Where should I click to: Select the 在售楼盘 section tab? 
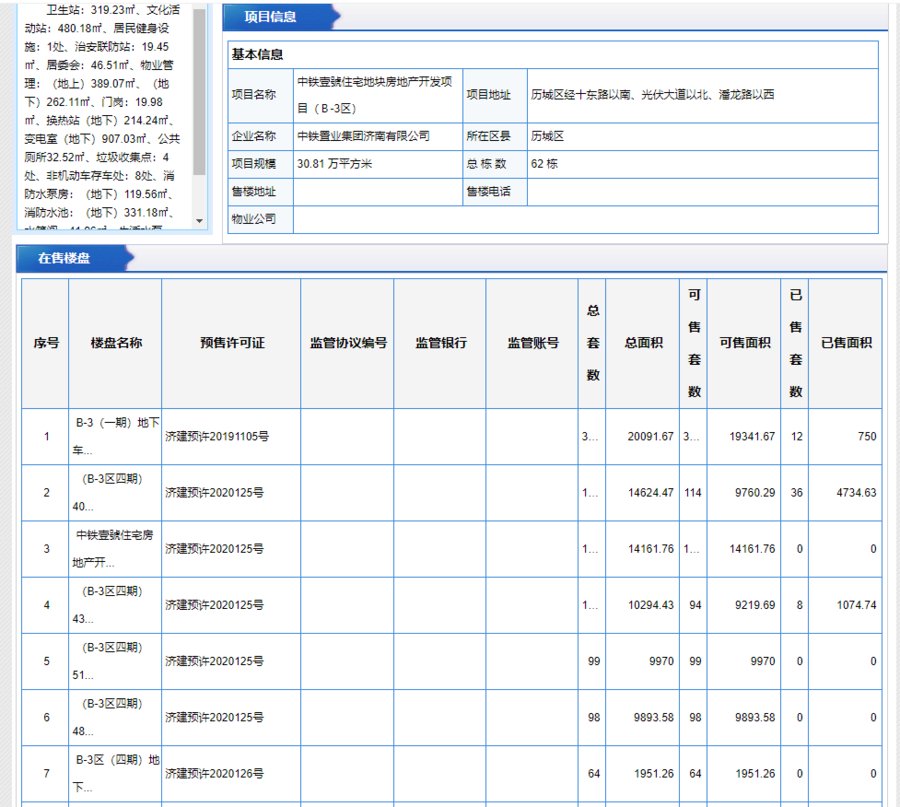click(x=64, y=258)
